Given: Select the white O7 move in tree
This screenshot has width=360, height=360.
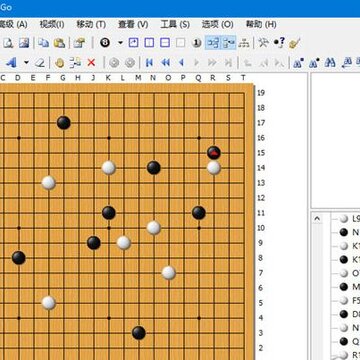Looking at the screenshot, I should click(x=349, y=273).
